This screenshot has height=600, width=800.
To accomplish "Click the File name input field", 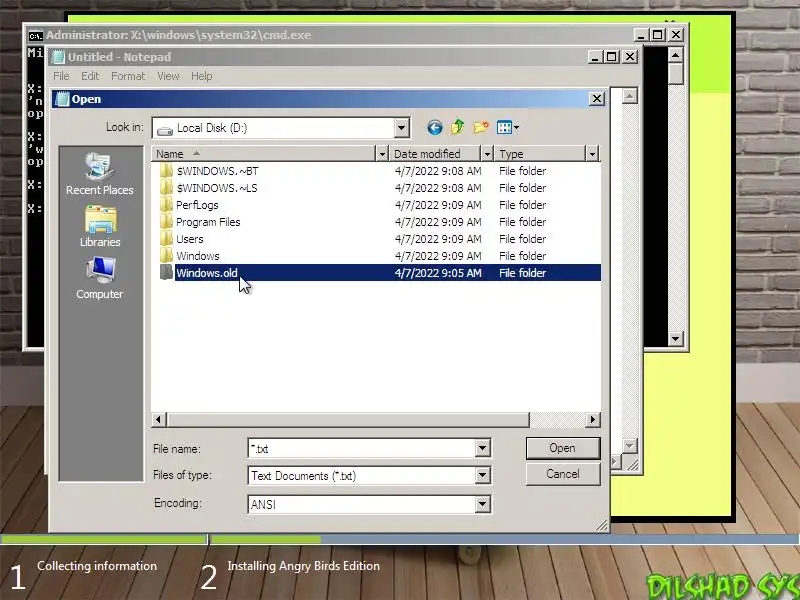I will pyautogui.click(x=362, y=448).
